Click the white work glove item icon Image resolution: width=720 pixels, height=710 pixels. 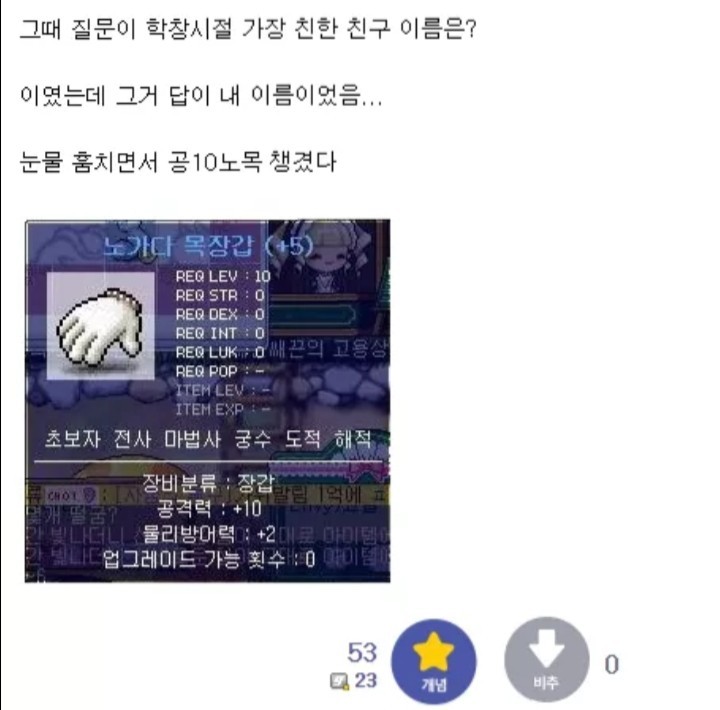tap(101, 326)
